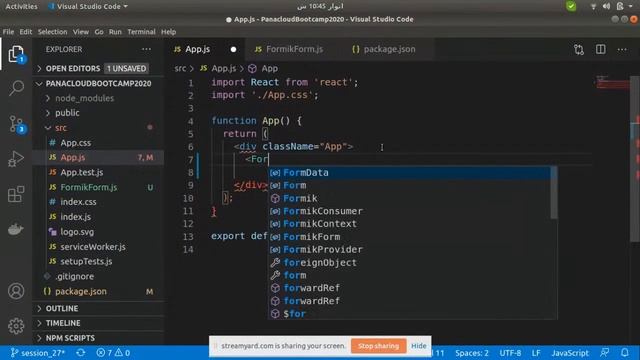The height and width of the screenshot is (360, 640).
Task: Open the Accounts menu icon
Action: click(16, 291)
